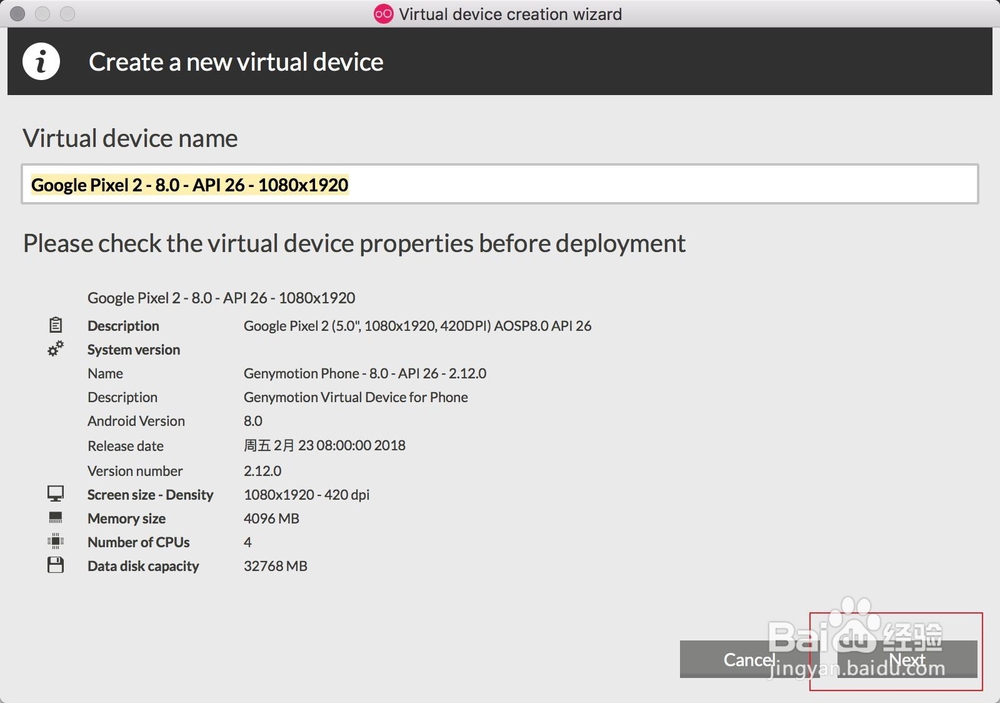The image size is (1000, 703).
Task: Click the minimize window button
Action: pyautogui.click(x=42, y=14)
